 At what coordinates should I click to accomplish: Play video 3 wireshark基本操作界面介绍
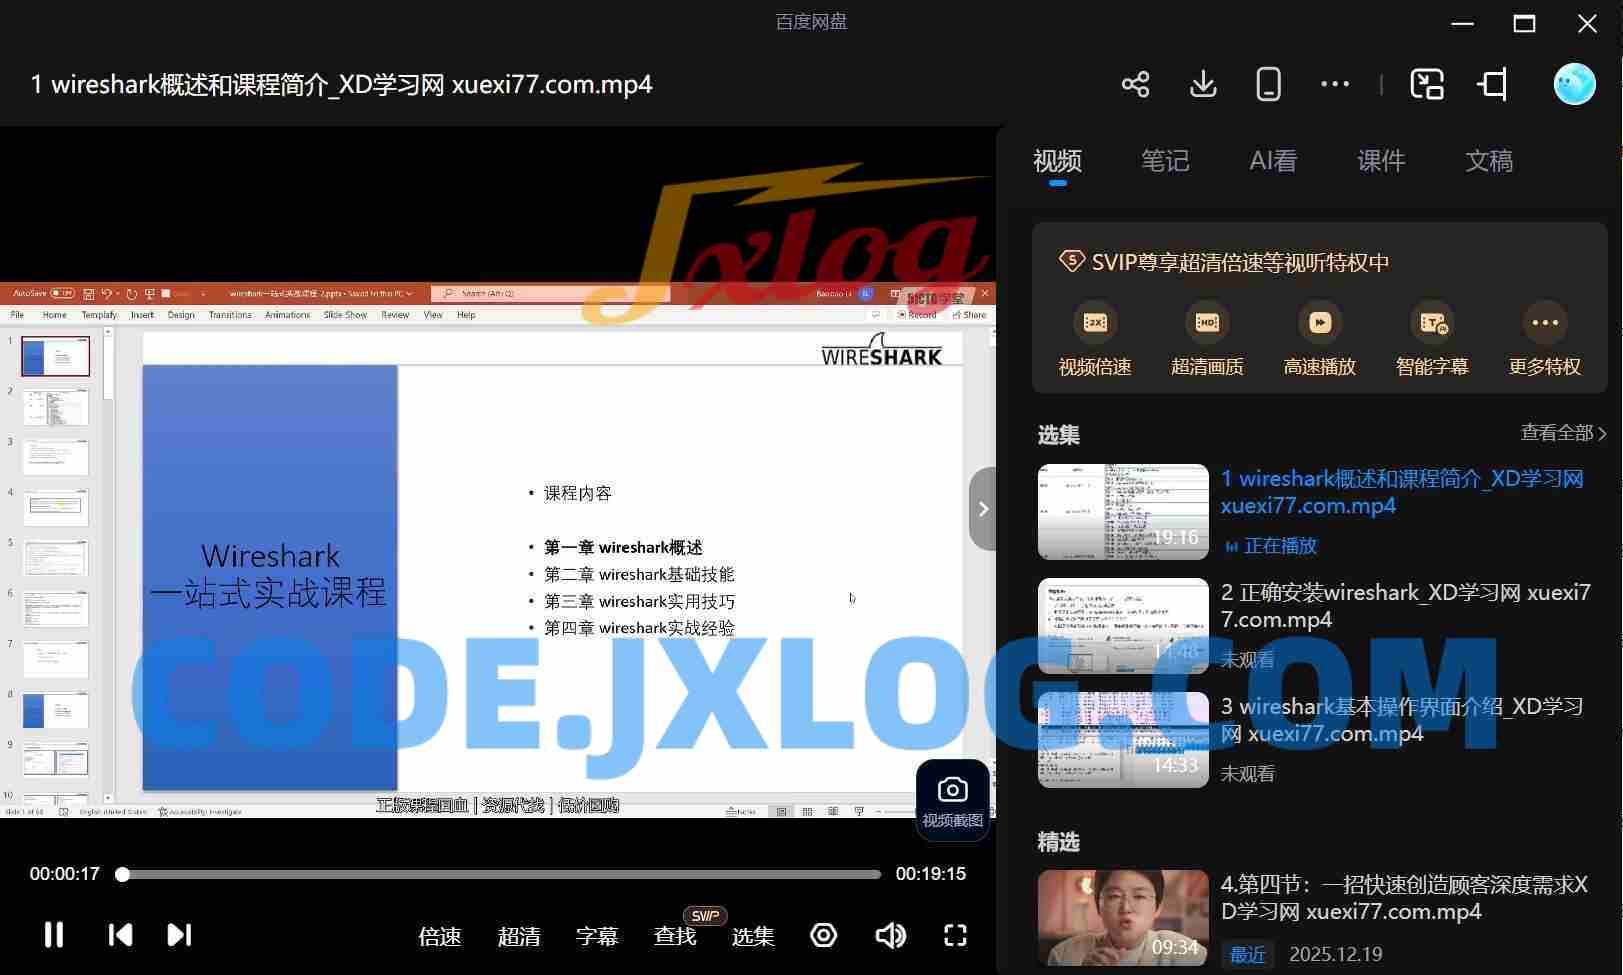(x=1124, y=740)
